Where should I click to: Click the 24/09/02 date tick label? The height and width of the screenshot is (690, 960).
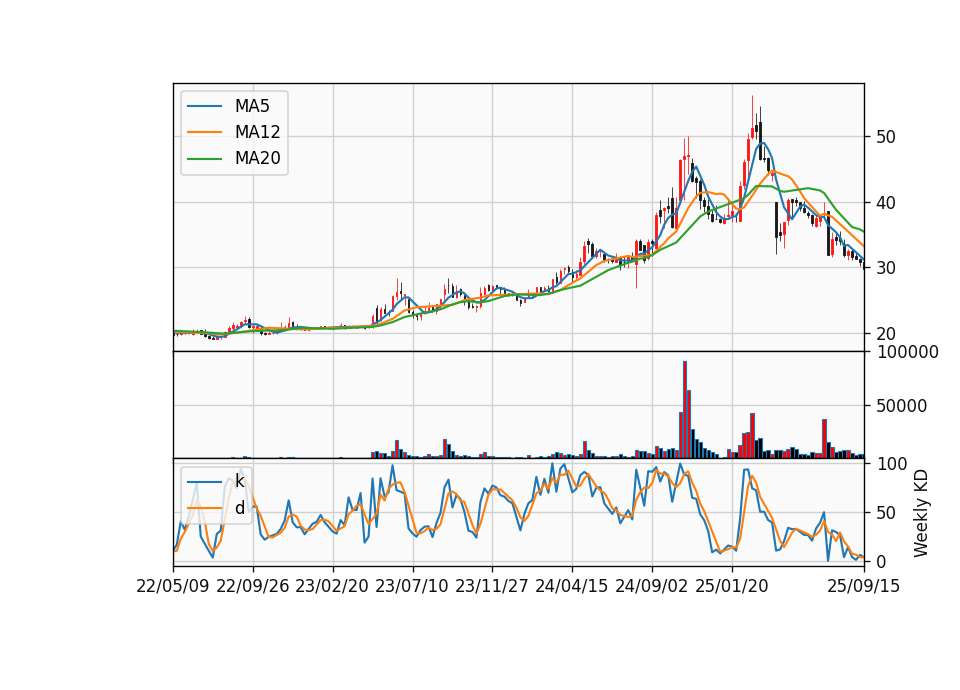(x=651, y=586)
